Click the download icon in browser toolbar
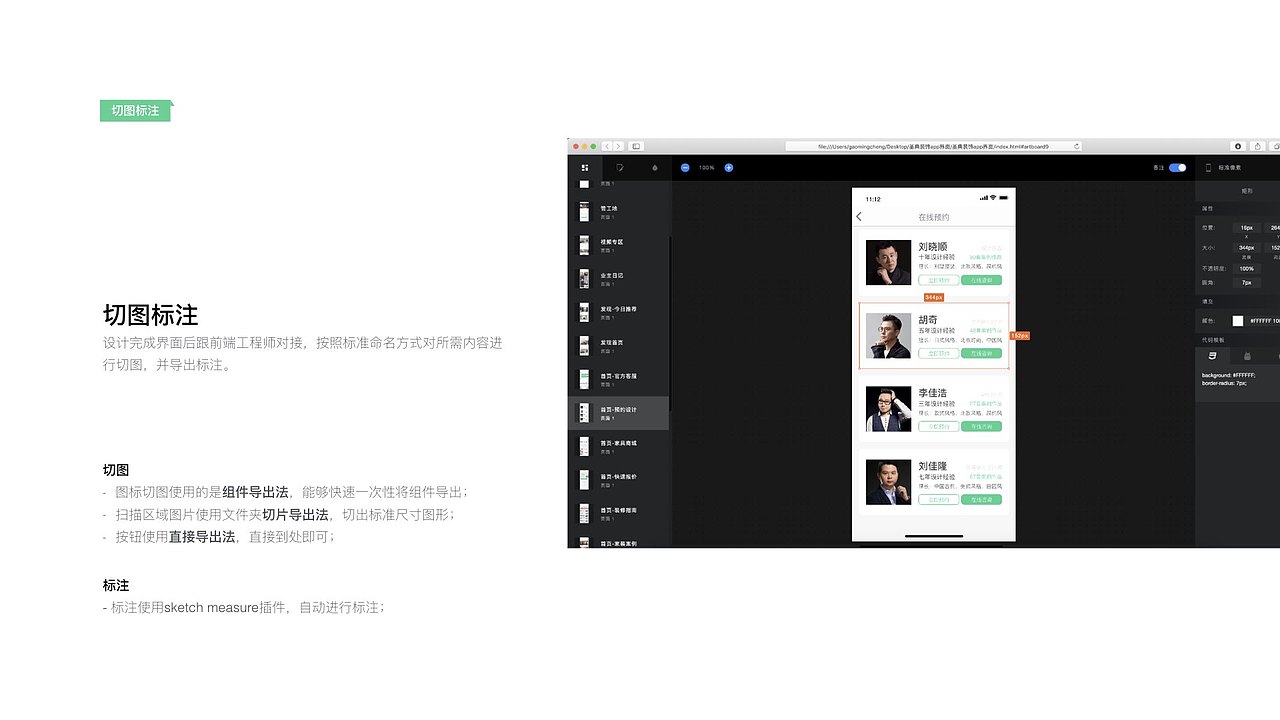1280x720 pixels. 1238,145
